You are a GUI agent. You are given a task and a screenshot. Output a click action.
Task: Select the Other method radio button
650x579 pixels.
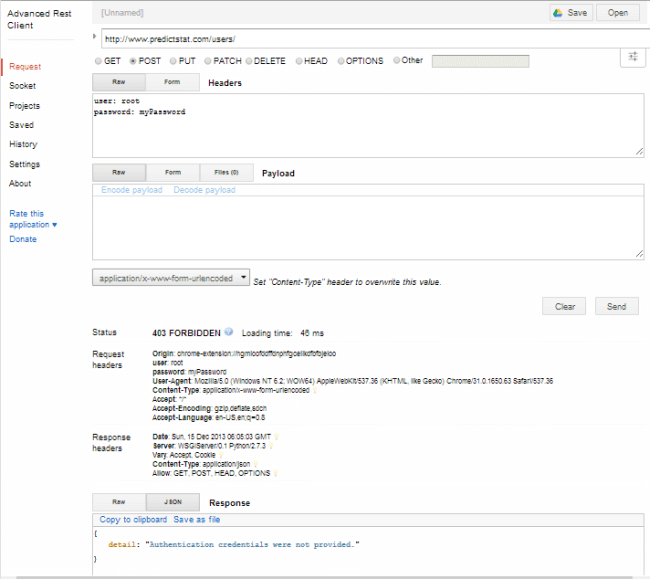(396, 60)
